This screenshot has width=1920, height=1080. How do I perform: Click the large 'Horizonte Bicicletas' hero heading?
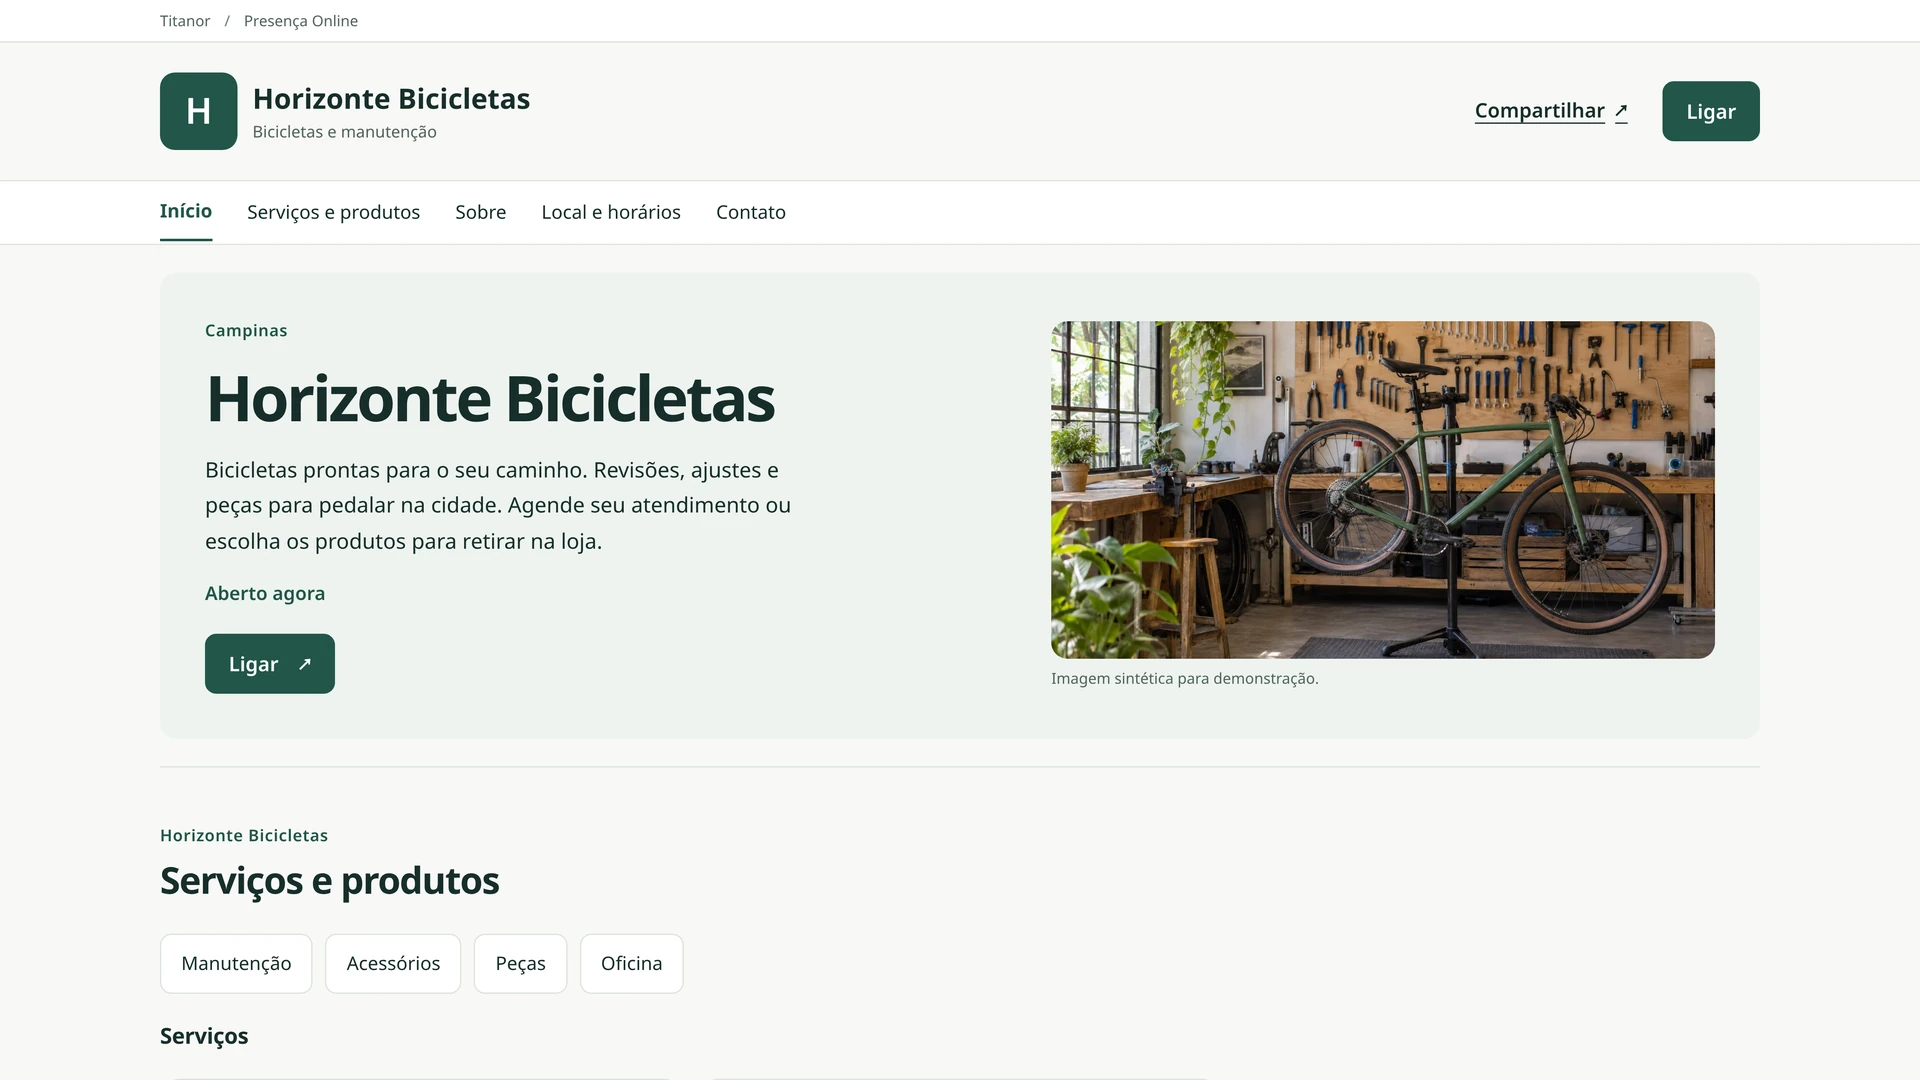pyautogui.click(x=490, y=399)
